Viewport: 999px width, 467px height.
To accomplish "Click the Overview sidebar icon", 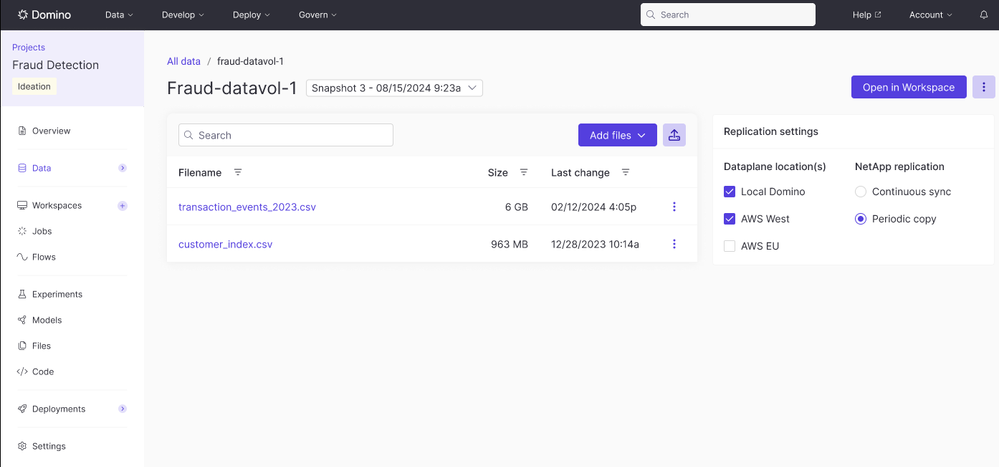I will (22, 131).
